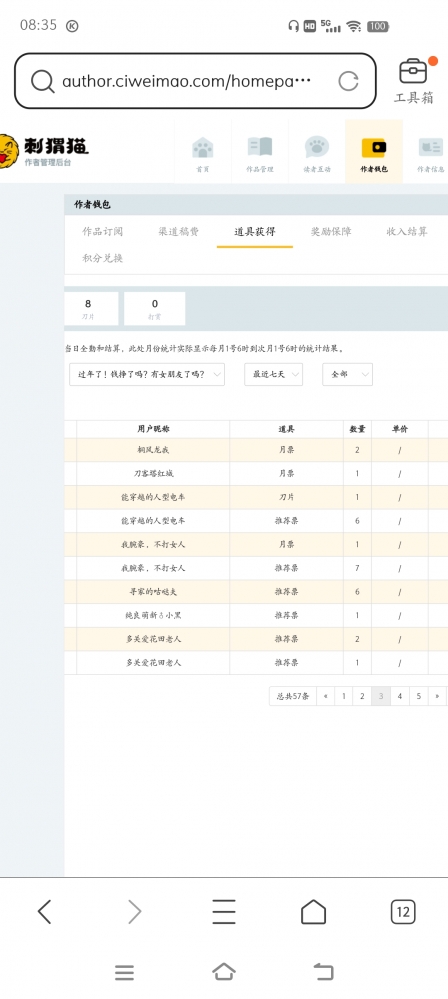Tap the system back navigation button
This screenshot has height=999, width=448.
point(324,972)
